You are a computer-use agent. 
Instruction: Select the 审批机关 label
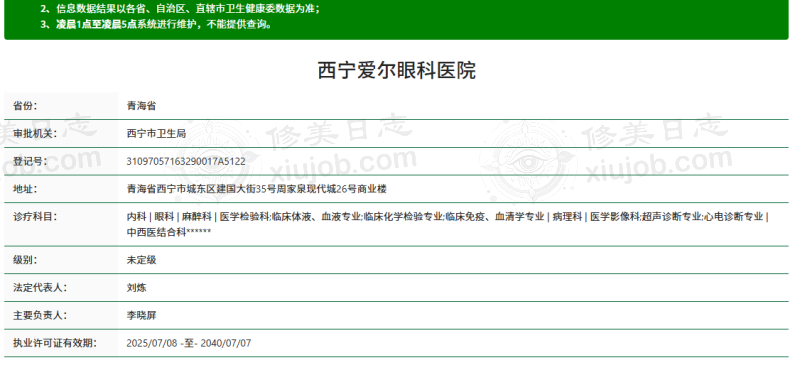click(35, 134)
